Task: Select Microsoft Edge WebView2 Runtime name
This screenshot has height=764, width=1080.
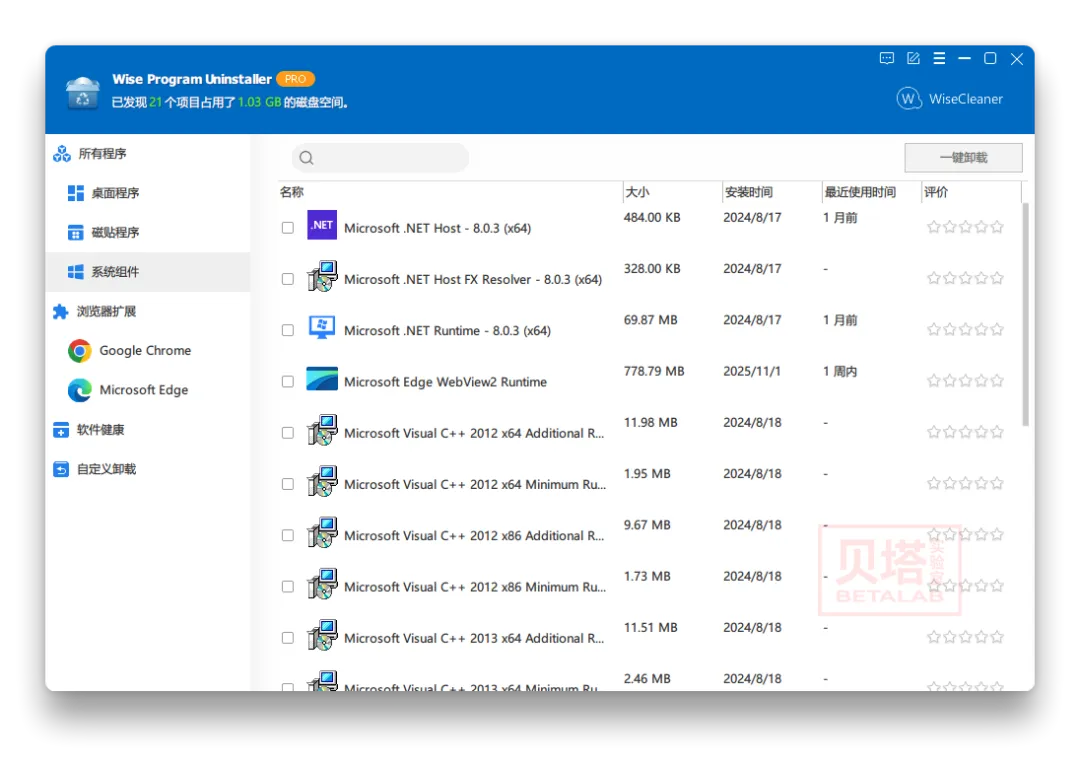Action: (445, 382)
